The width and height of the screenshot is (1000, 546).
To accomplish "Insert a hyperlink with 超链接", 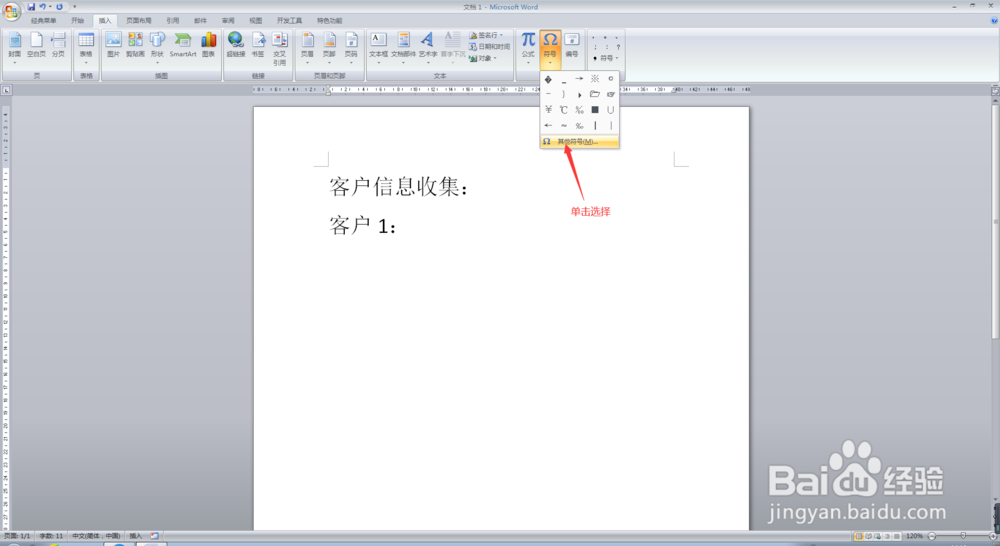I will coord(236,45).
